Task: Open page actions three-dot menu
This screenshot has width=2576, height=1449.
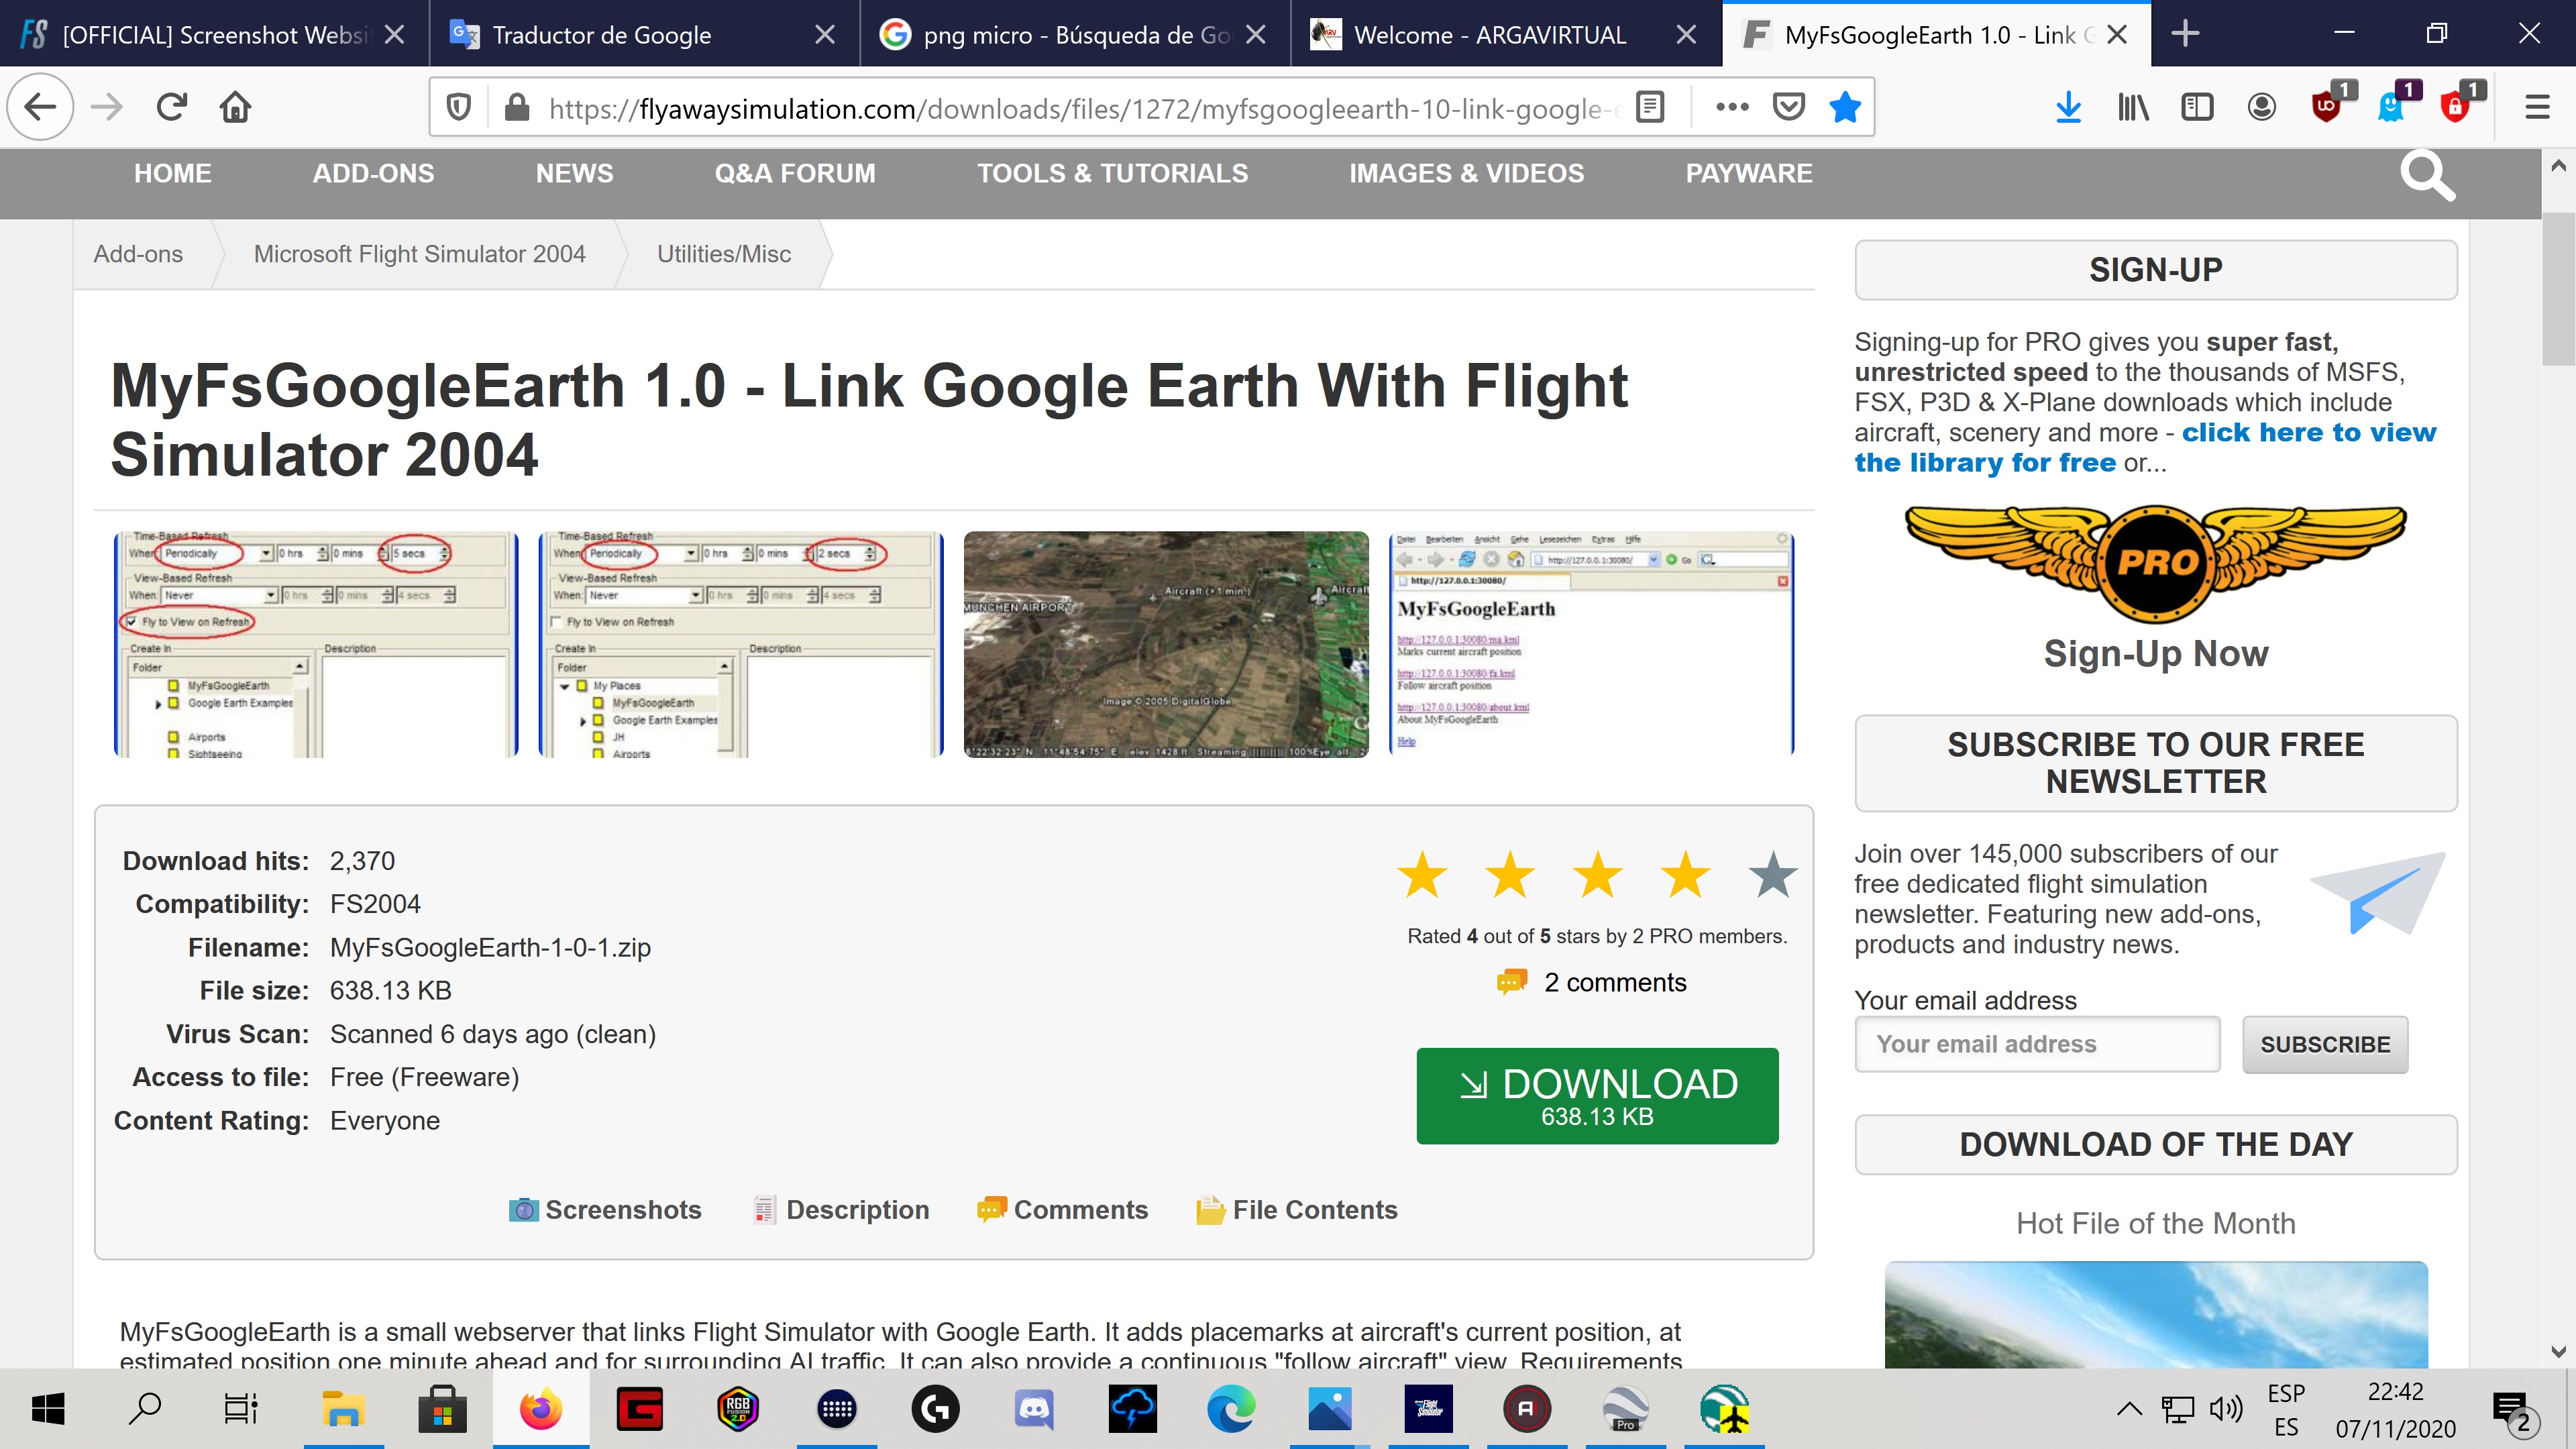Action: point(1732,107)
